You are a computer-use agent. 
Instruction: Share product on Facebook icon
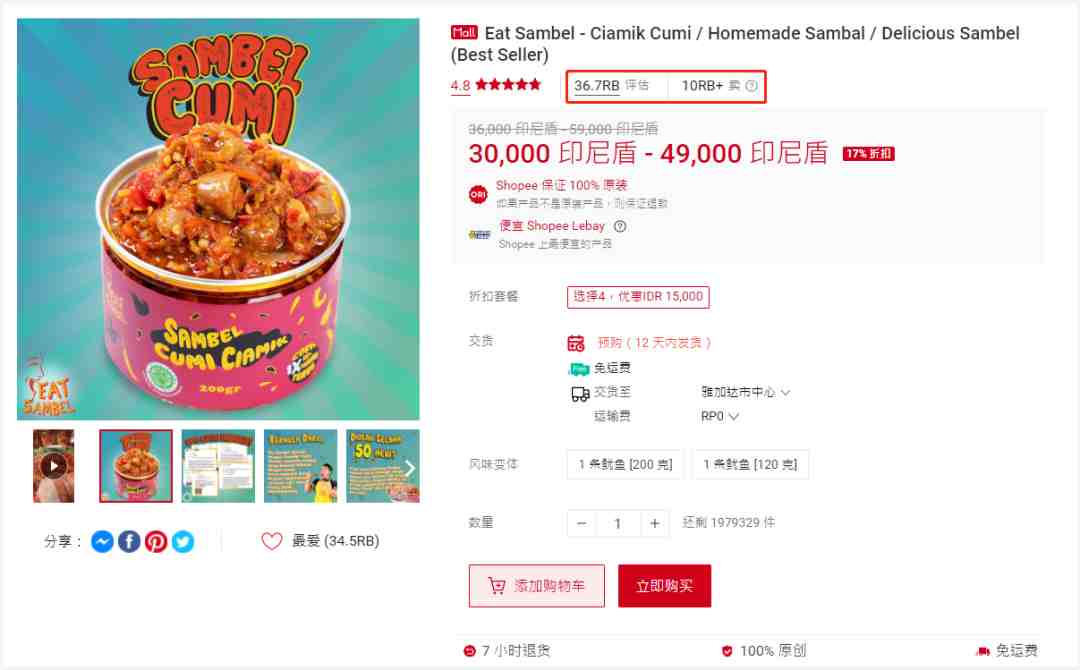click(x=129, y=542)
